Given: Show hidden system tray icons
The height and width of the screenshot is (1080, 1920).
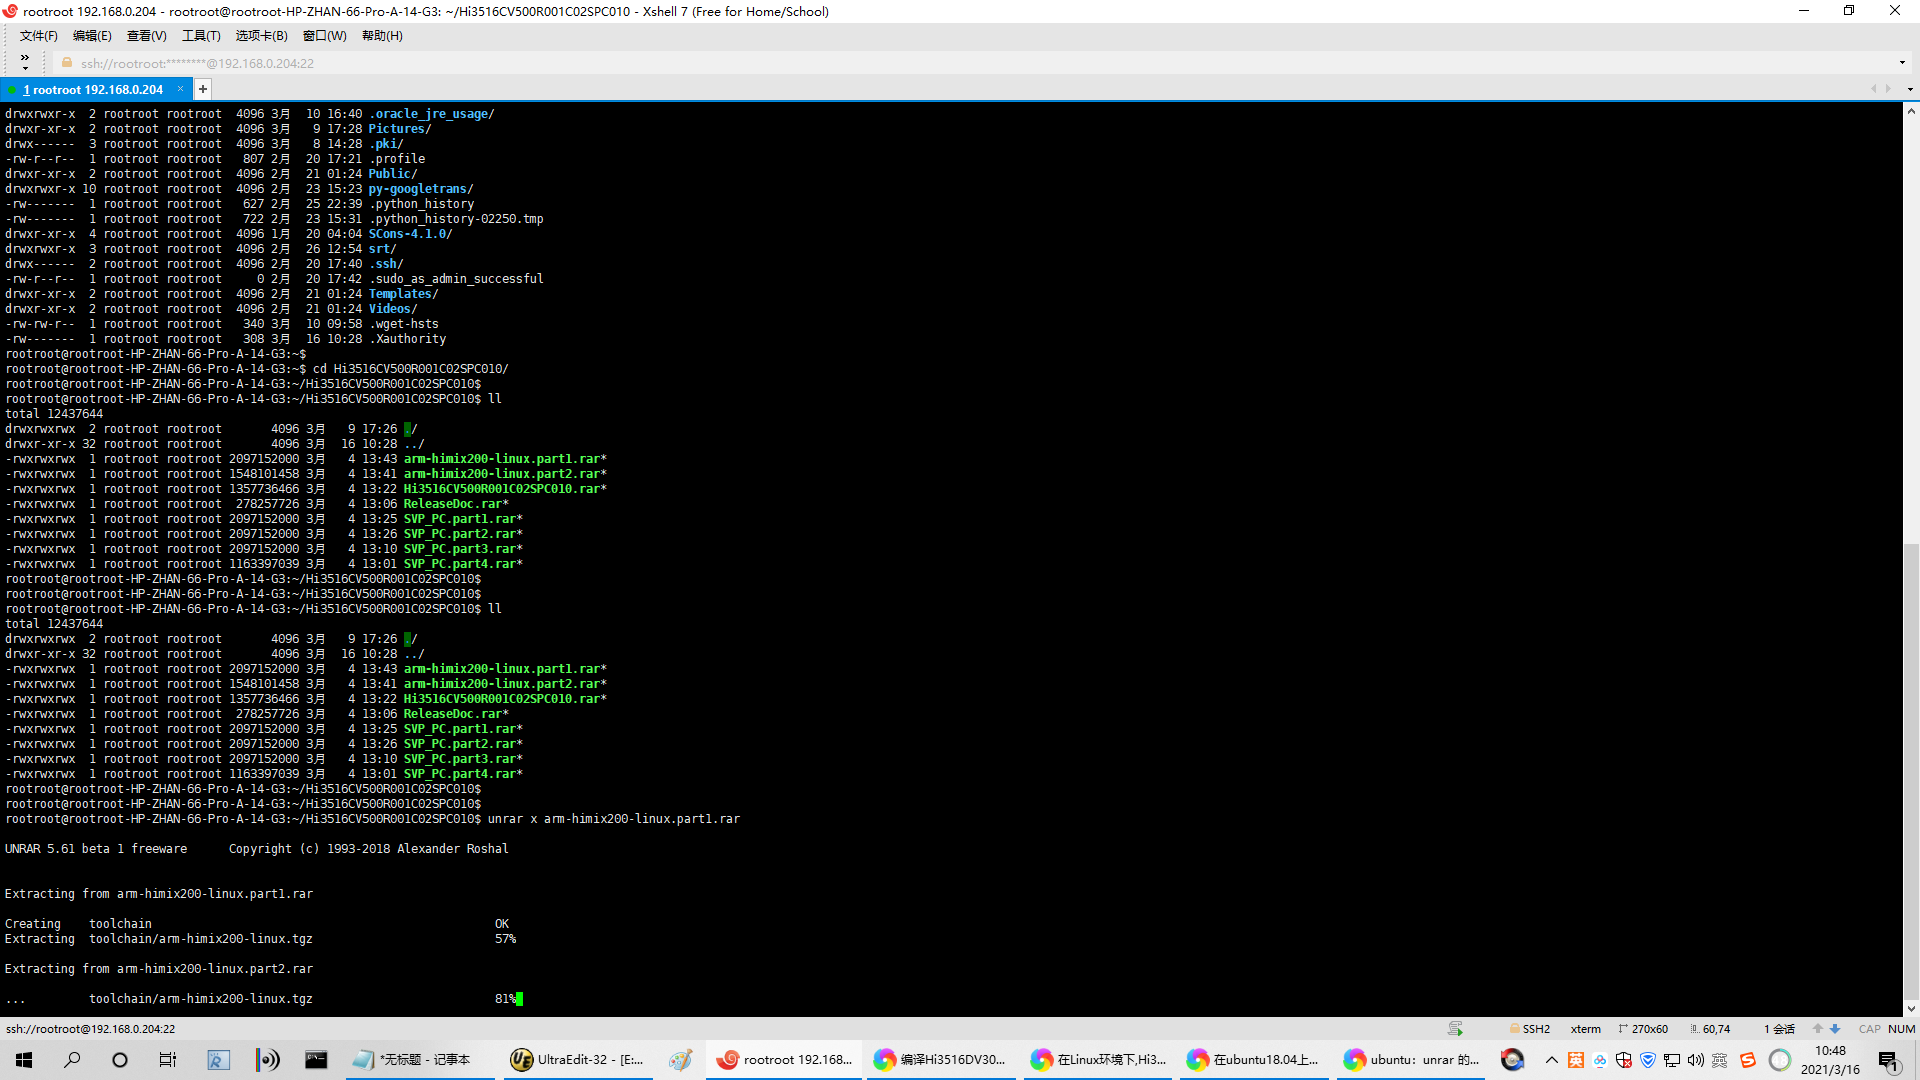Looking at the screenshot, I should pyautogui.click(x=1551, y=1060).
